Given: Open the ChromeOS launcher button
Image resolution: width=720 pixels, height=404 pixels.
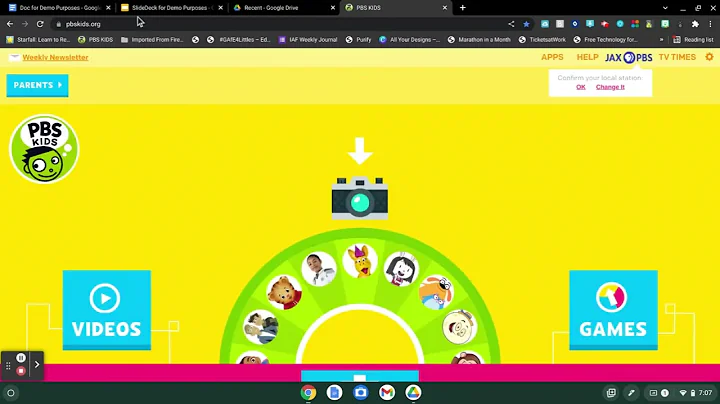Looking at the screenshot, I should 11,393.
